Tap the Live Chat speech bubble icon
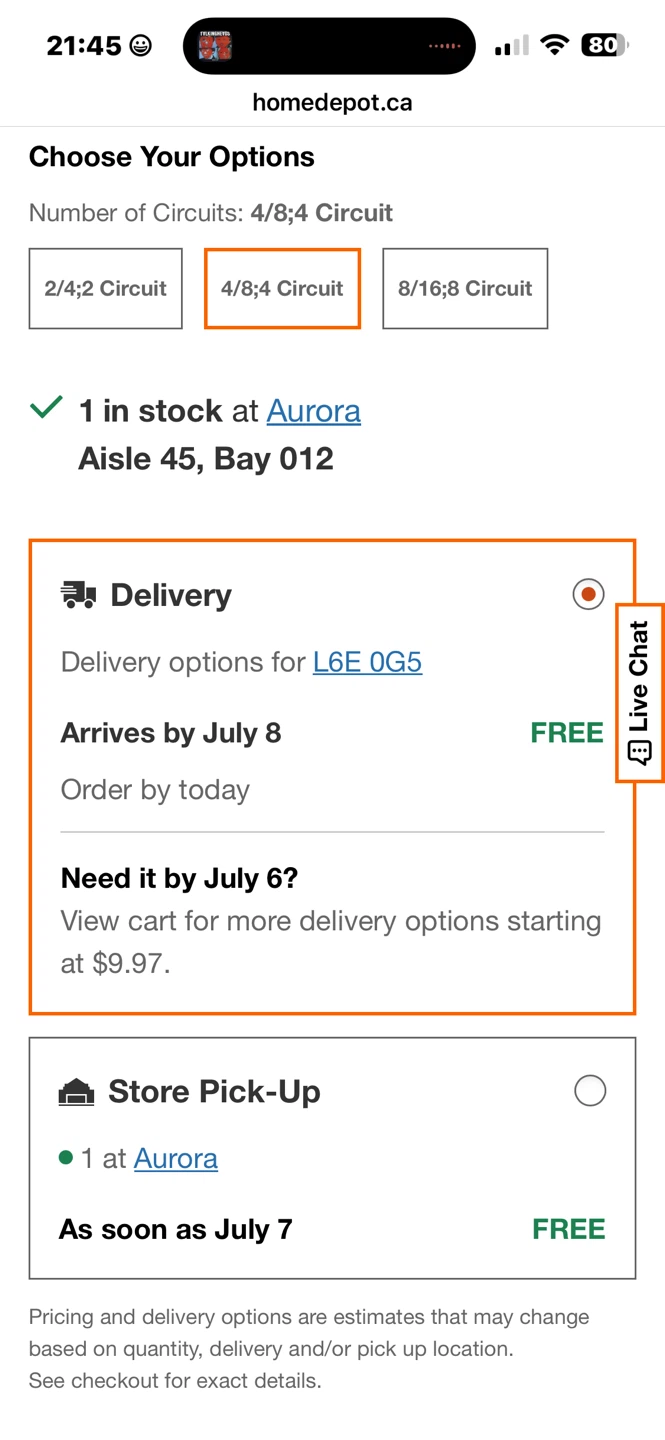This screenshot has height=1440, width=665. coord(639,753)
